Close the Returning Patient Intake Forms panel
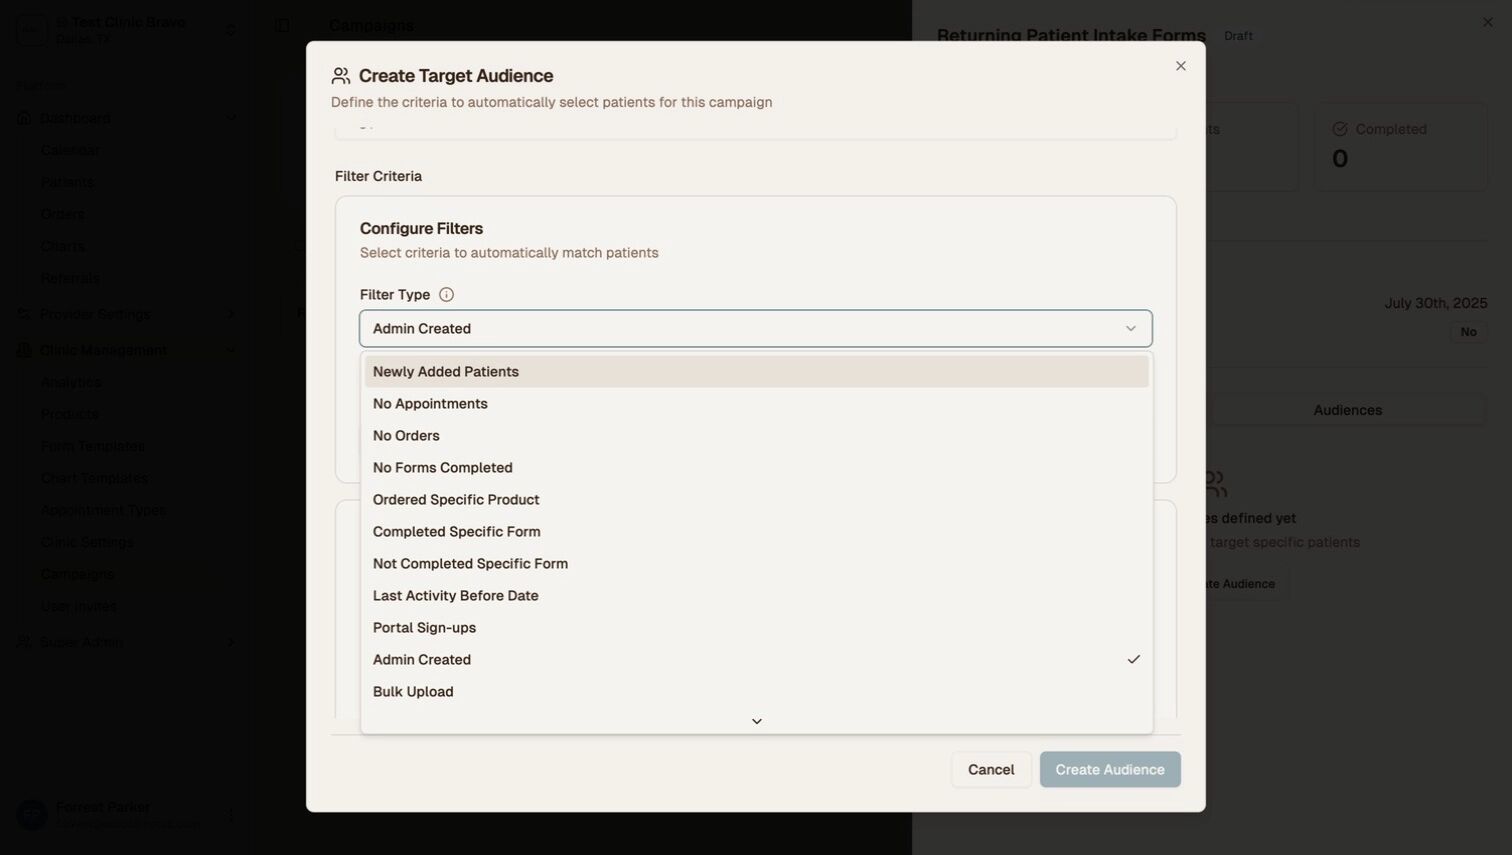This screenshot has width=1512, height=855. [1488, 22]
